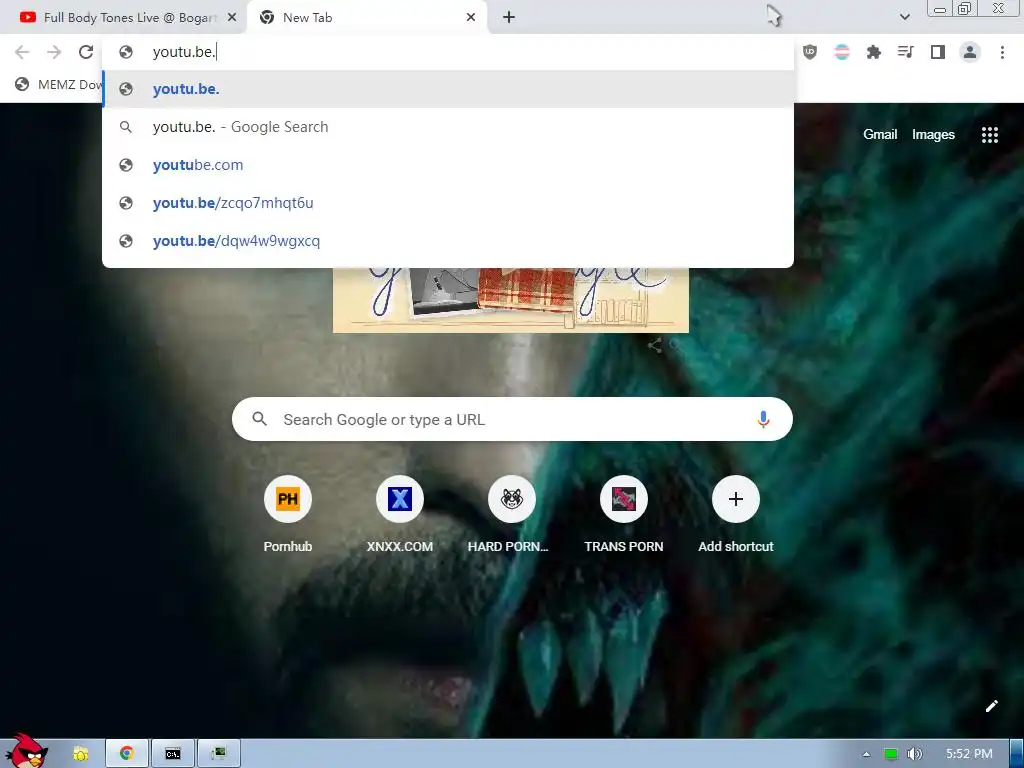Start voice search with microphone icon
The width and height of the screenshot is (1024, 768).
click(763, 419)
